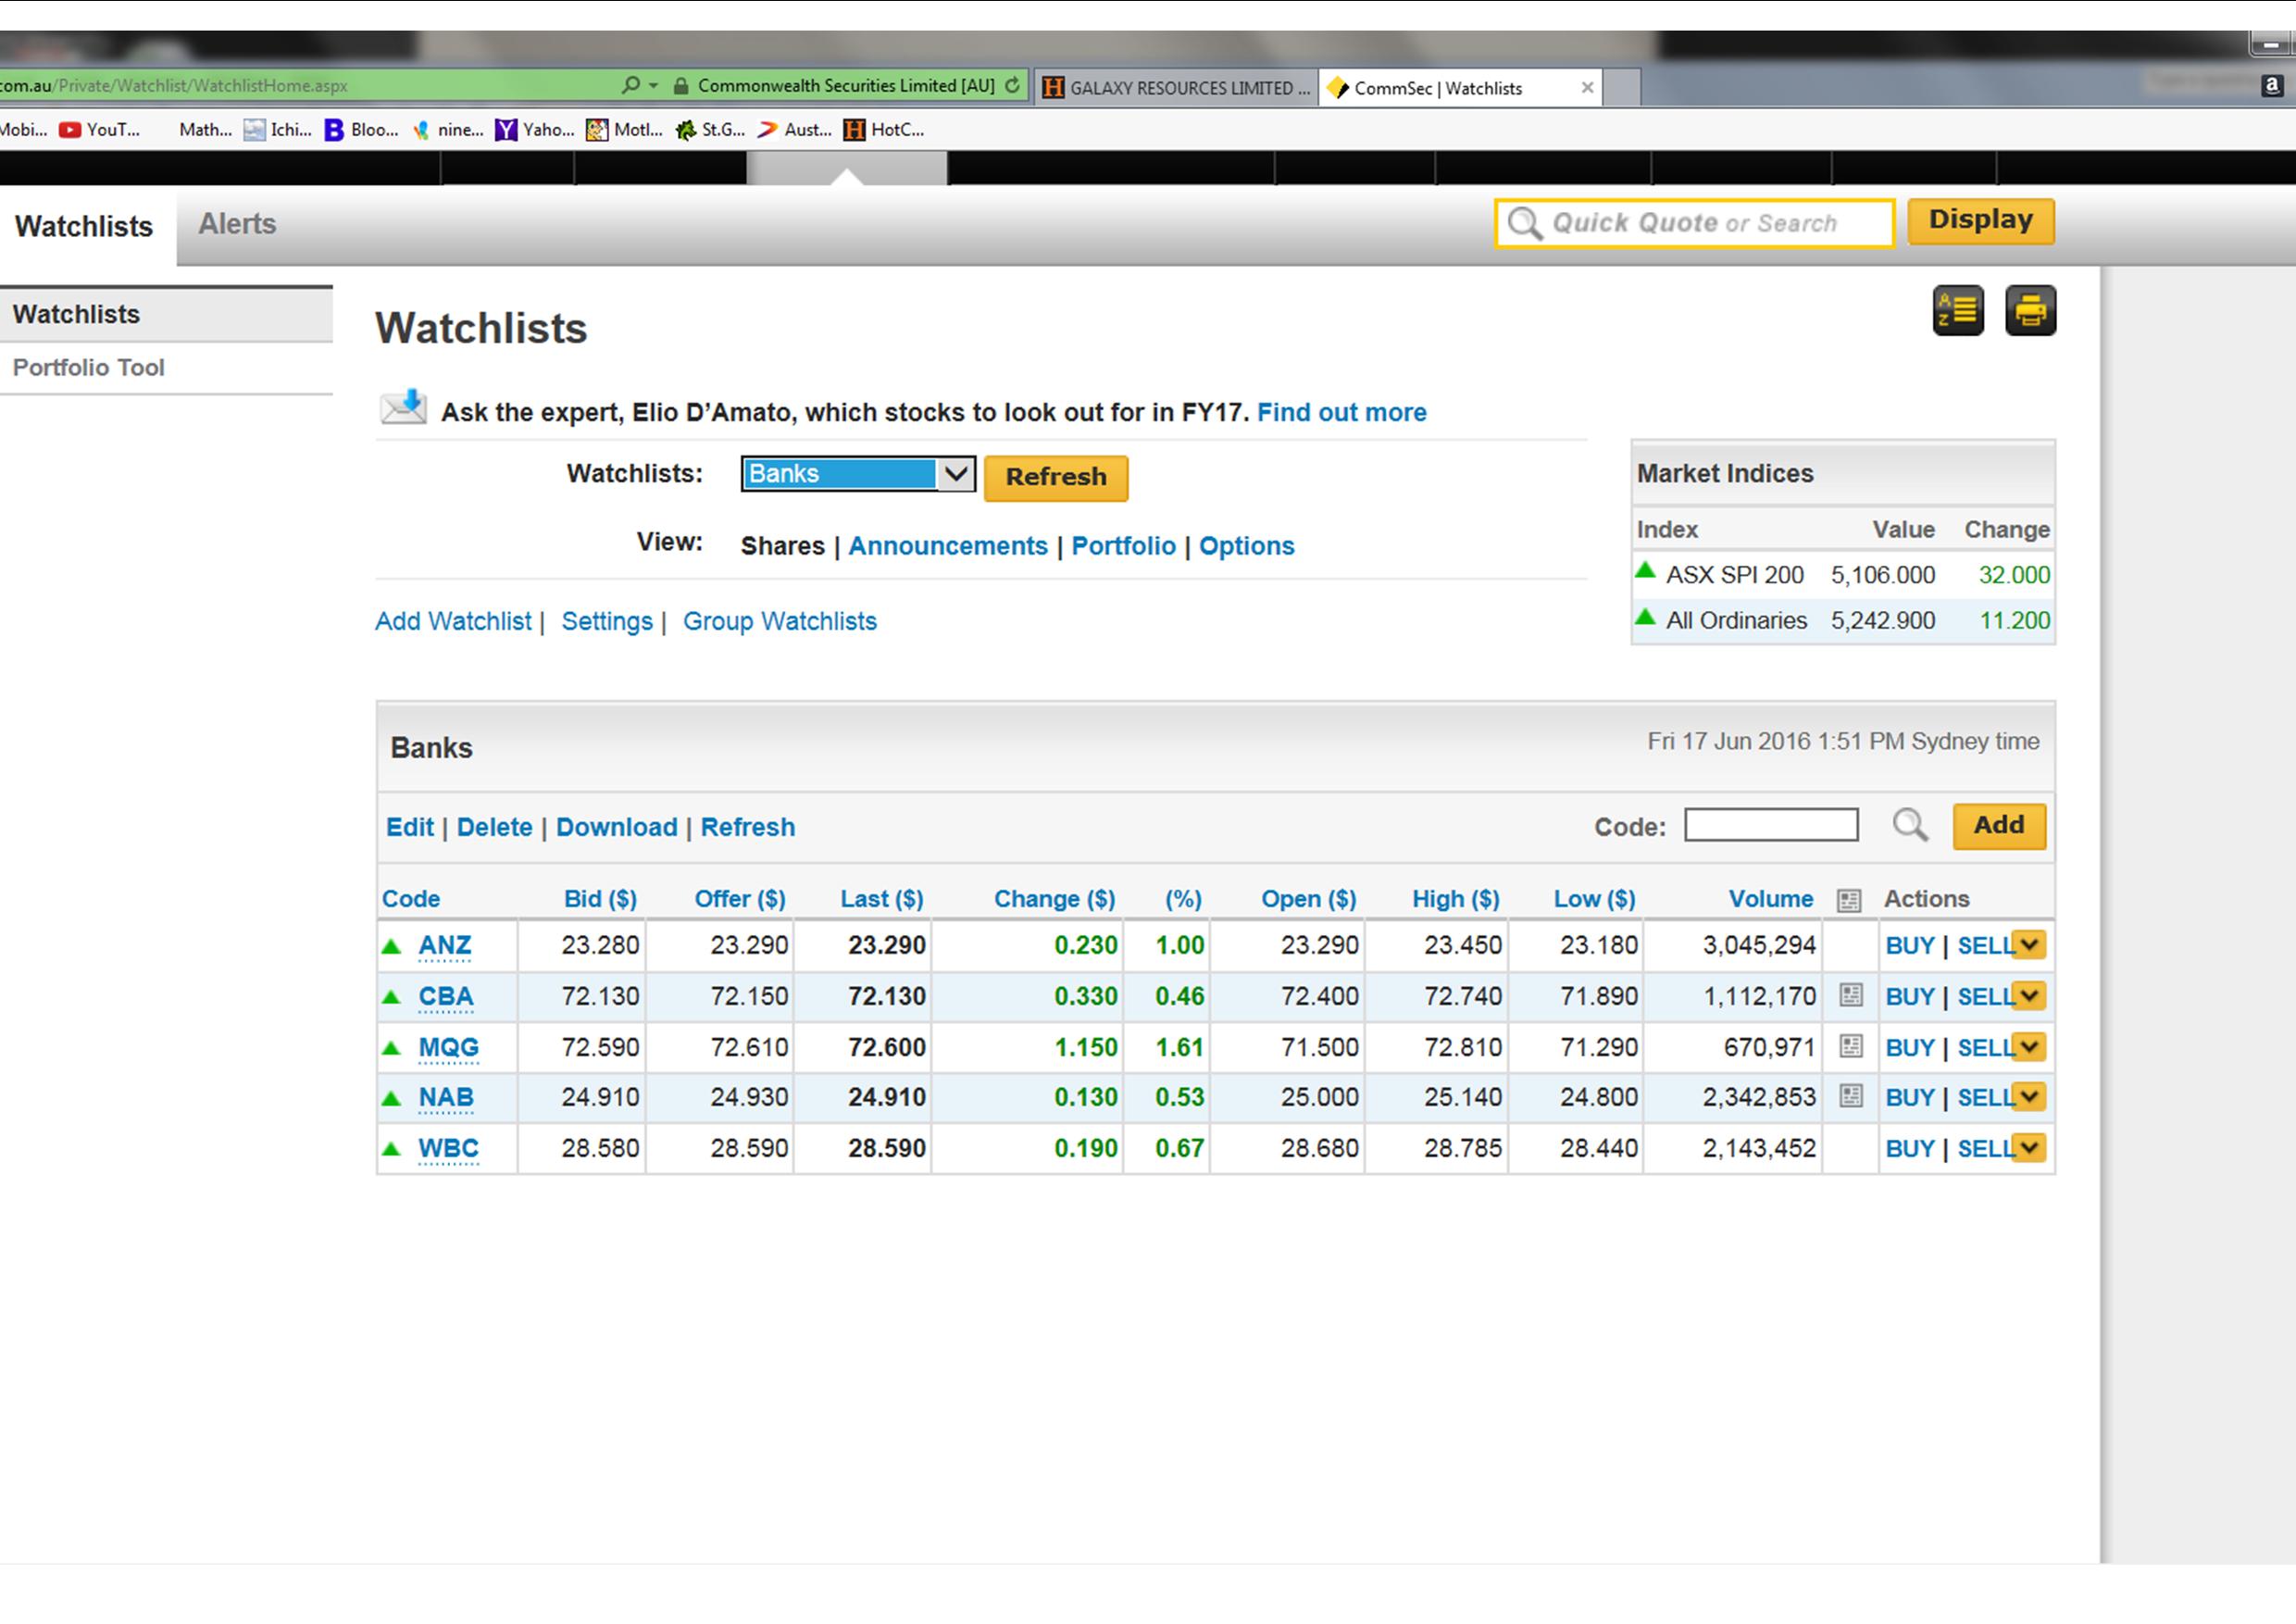The image size is (2296, 1624).
Task: Click the Refresh link in Banks panel
Action: [747, 827]
